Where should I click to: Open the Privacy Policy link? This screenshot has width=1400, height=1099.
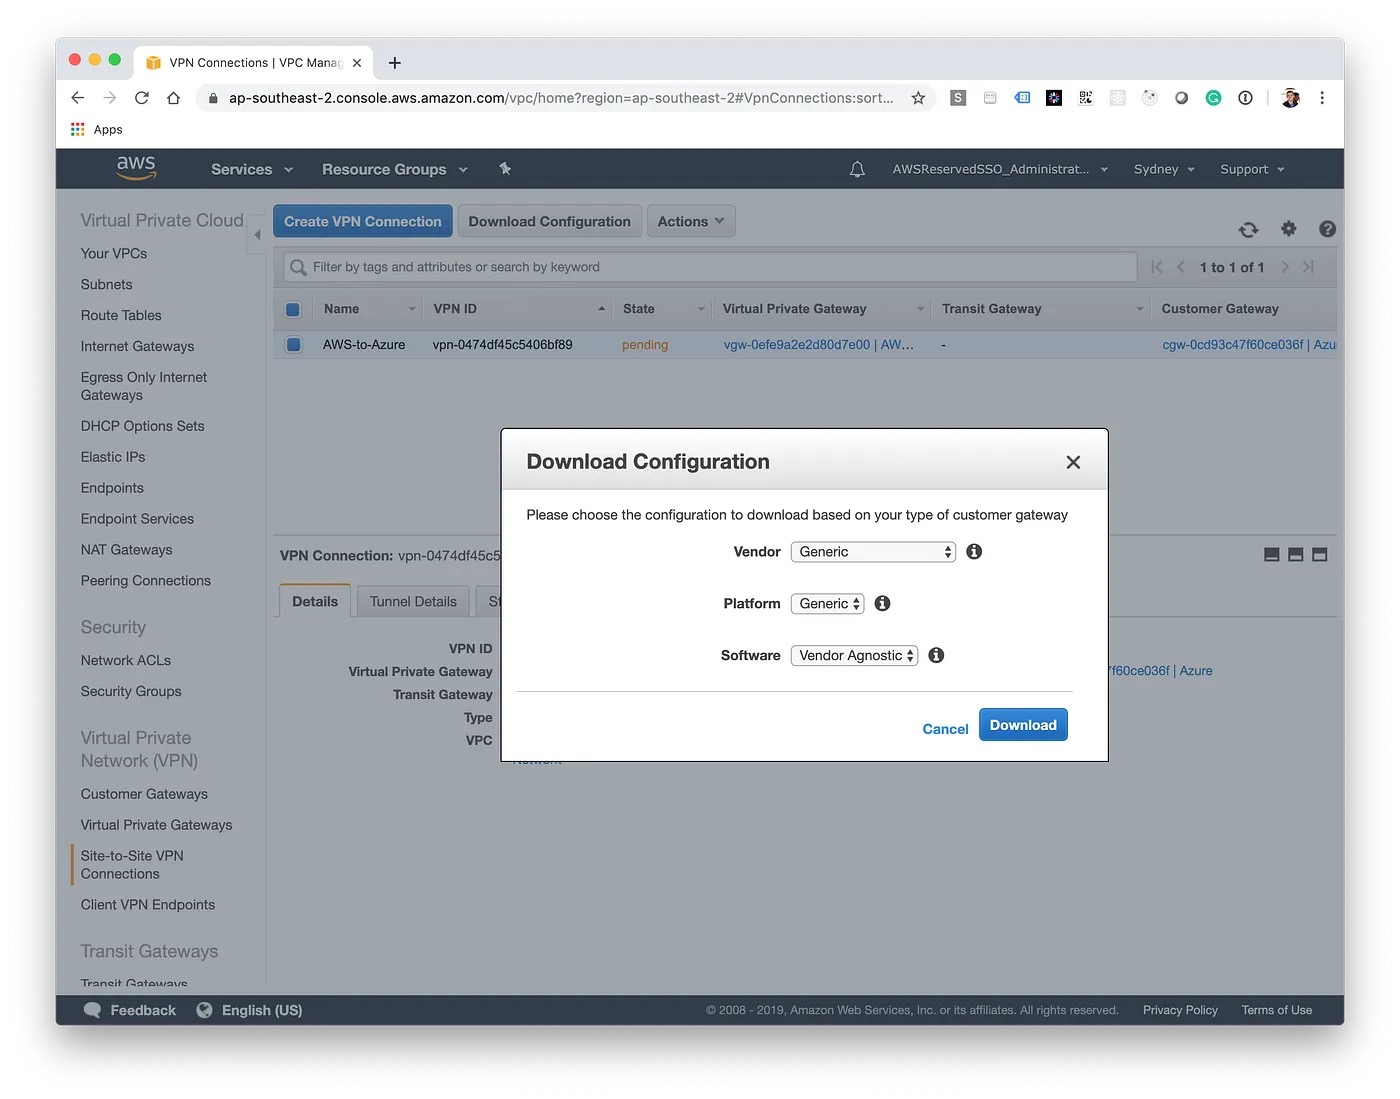coord(1180,1010)
